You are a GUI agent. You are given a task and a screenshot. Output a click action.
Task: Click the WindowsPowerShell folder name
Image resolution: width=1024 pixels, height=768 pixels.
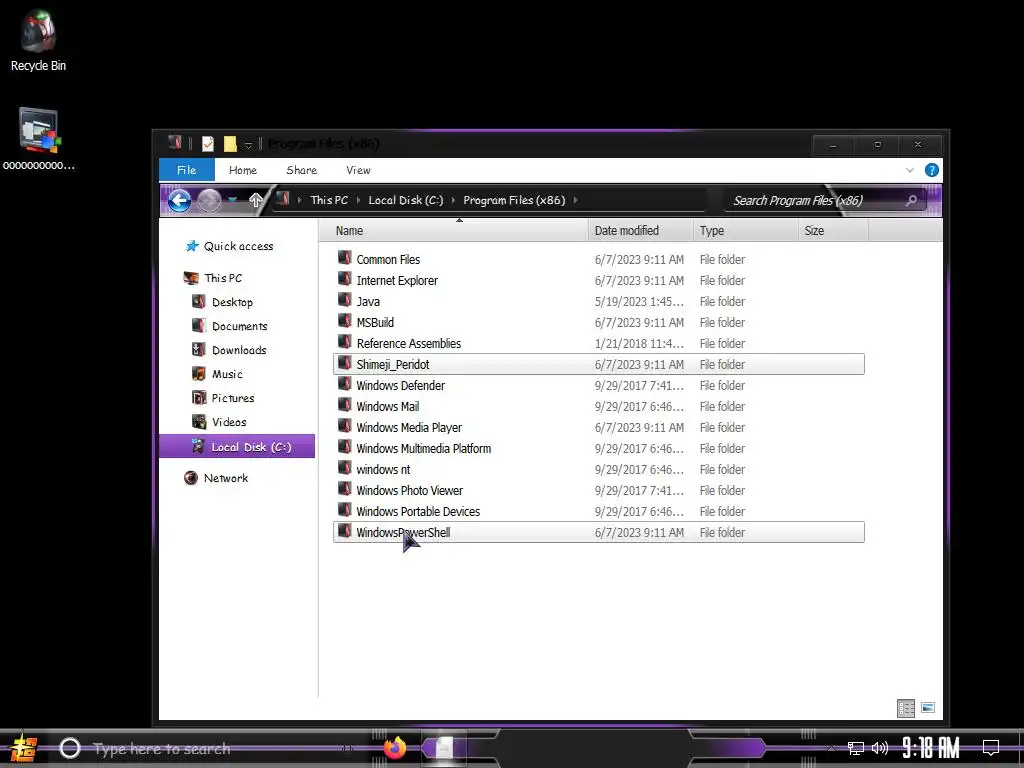pyautogui.click(x=403, y=532)
